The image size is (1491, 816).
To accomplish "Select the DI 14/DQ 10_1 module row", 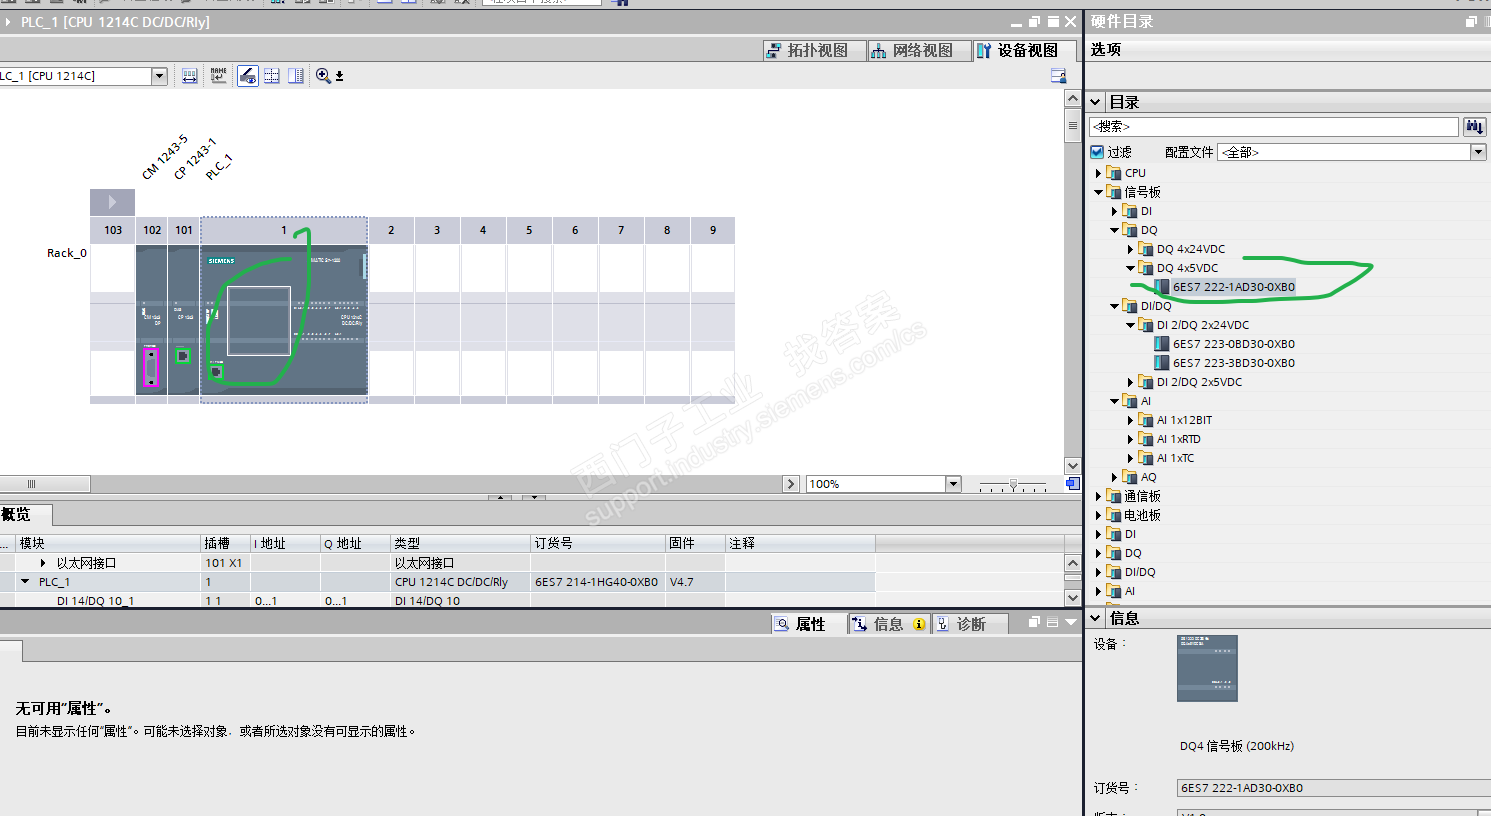I will [437, 601].
